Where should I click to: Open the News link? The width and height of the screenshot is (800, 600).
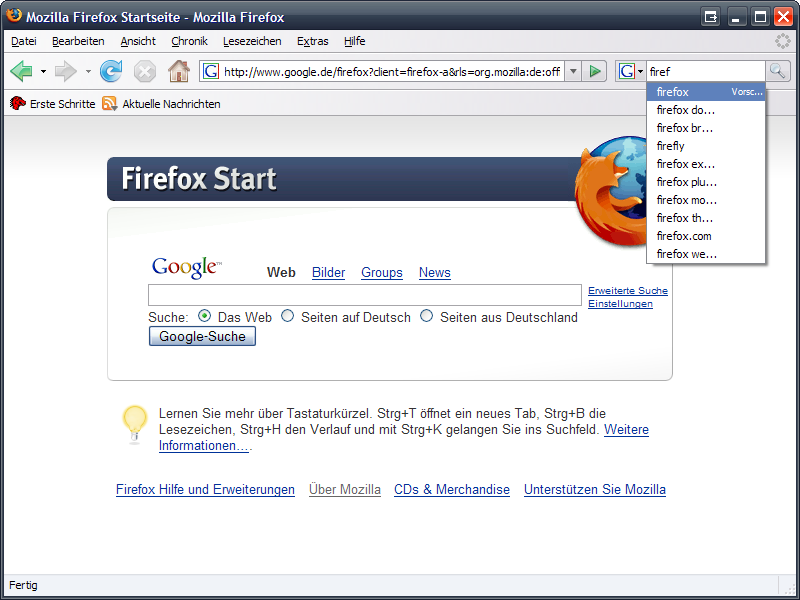tap(435, 272)
